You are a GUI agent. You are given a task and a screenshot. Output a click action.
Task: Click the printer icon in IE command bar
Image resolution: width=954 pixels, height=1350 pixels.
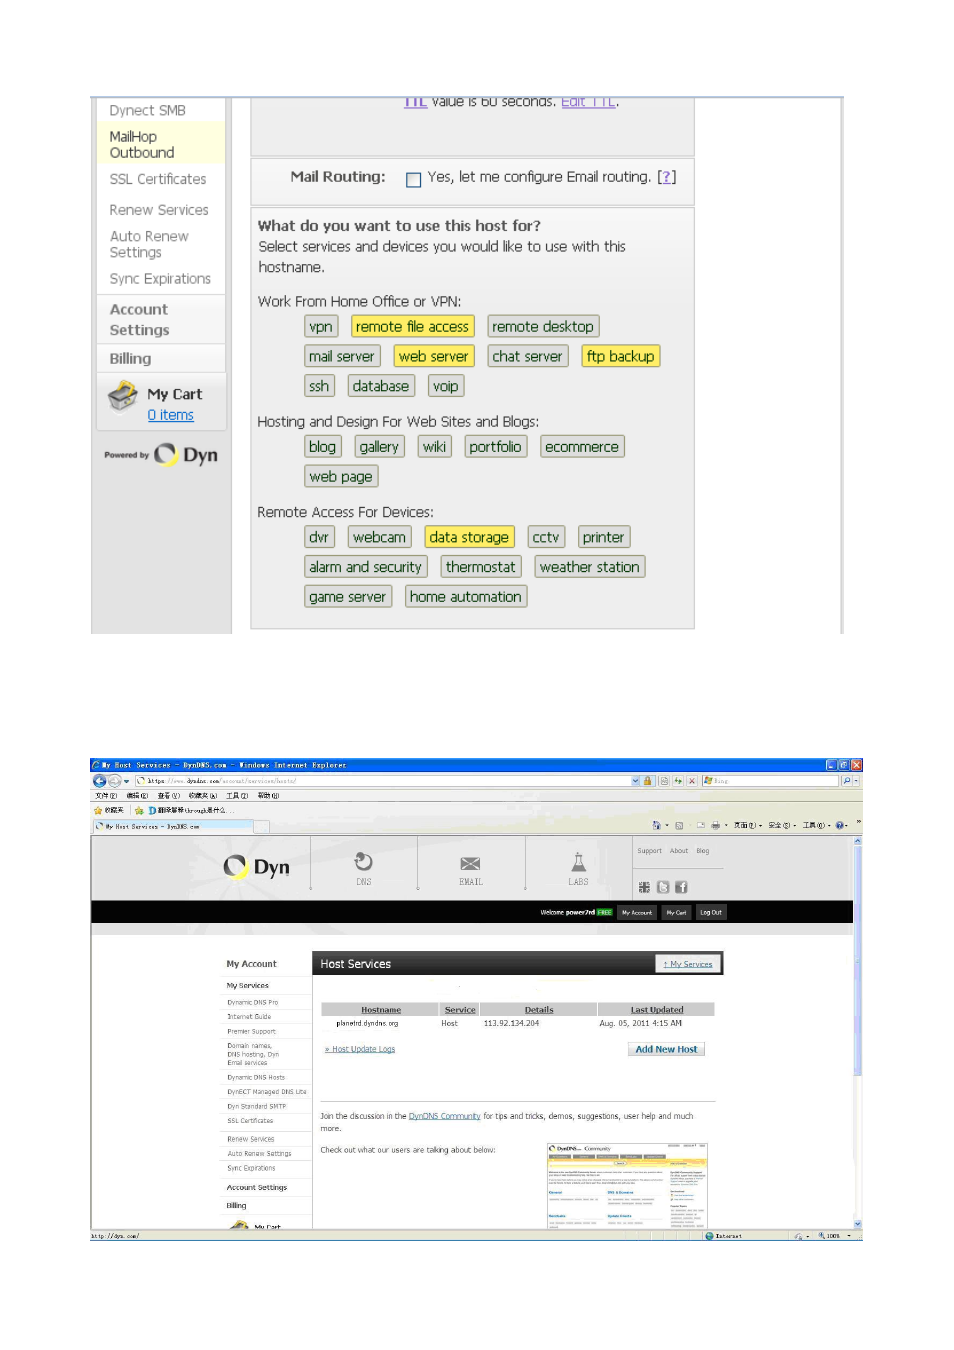click(715, 825)
